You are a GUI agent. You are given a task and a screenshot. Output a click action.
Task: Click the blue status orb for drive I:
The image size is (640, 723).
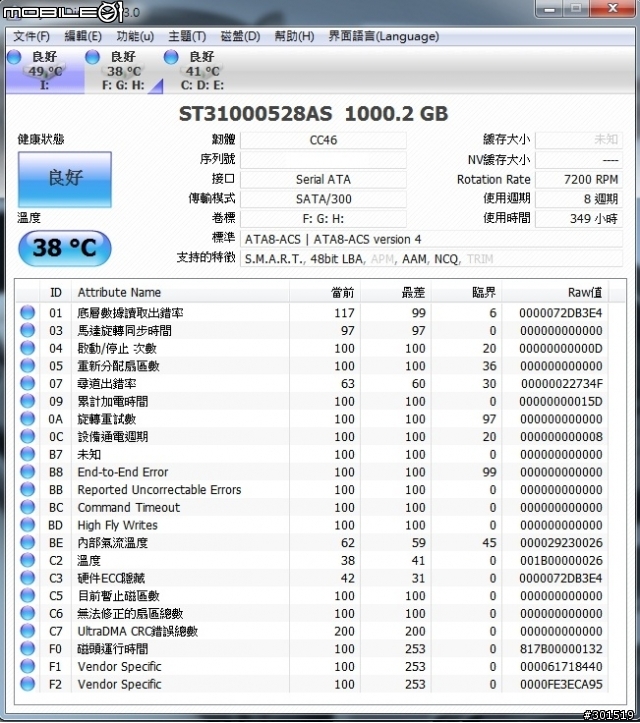point(14,57)
